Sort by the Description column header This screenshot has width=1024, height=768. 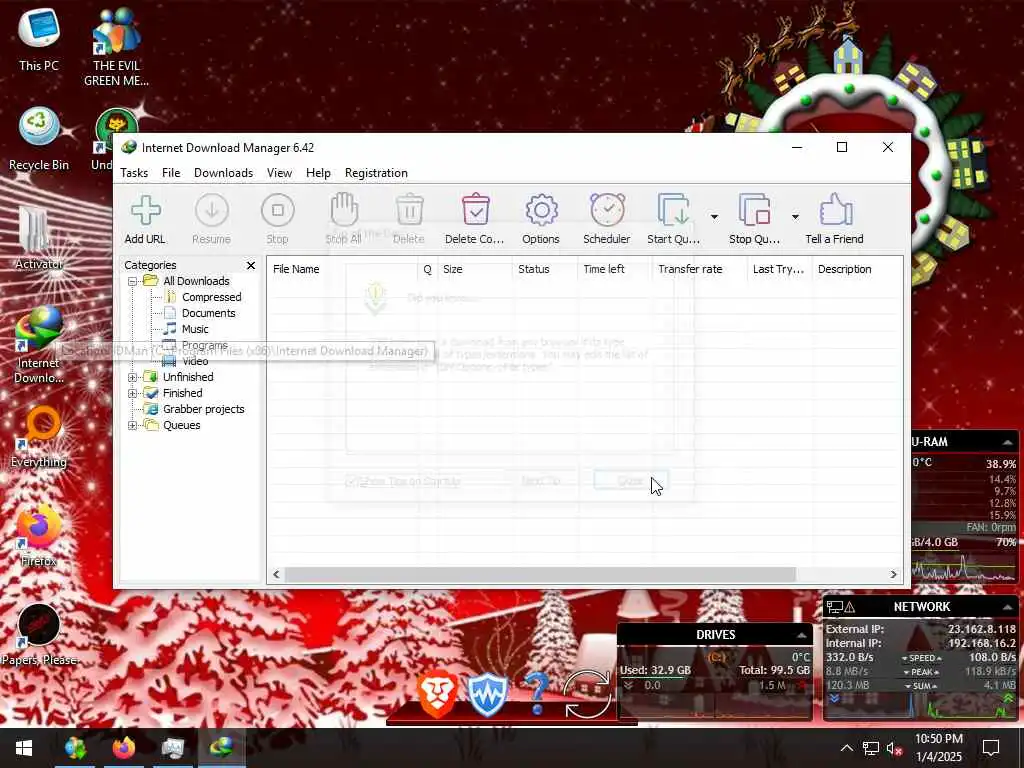pyautogui.click(x=857, y=269)
